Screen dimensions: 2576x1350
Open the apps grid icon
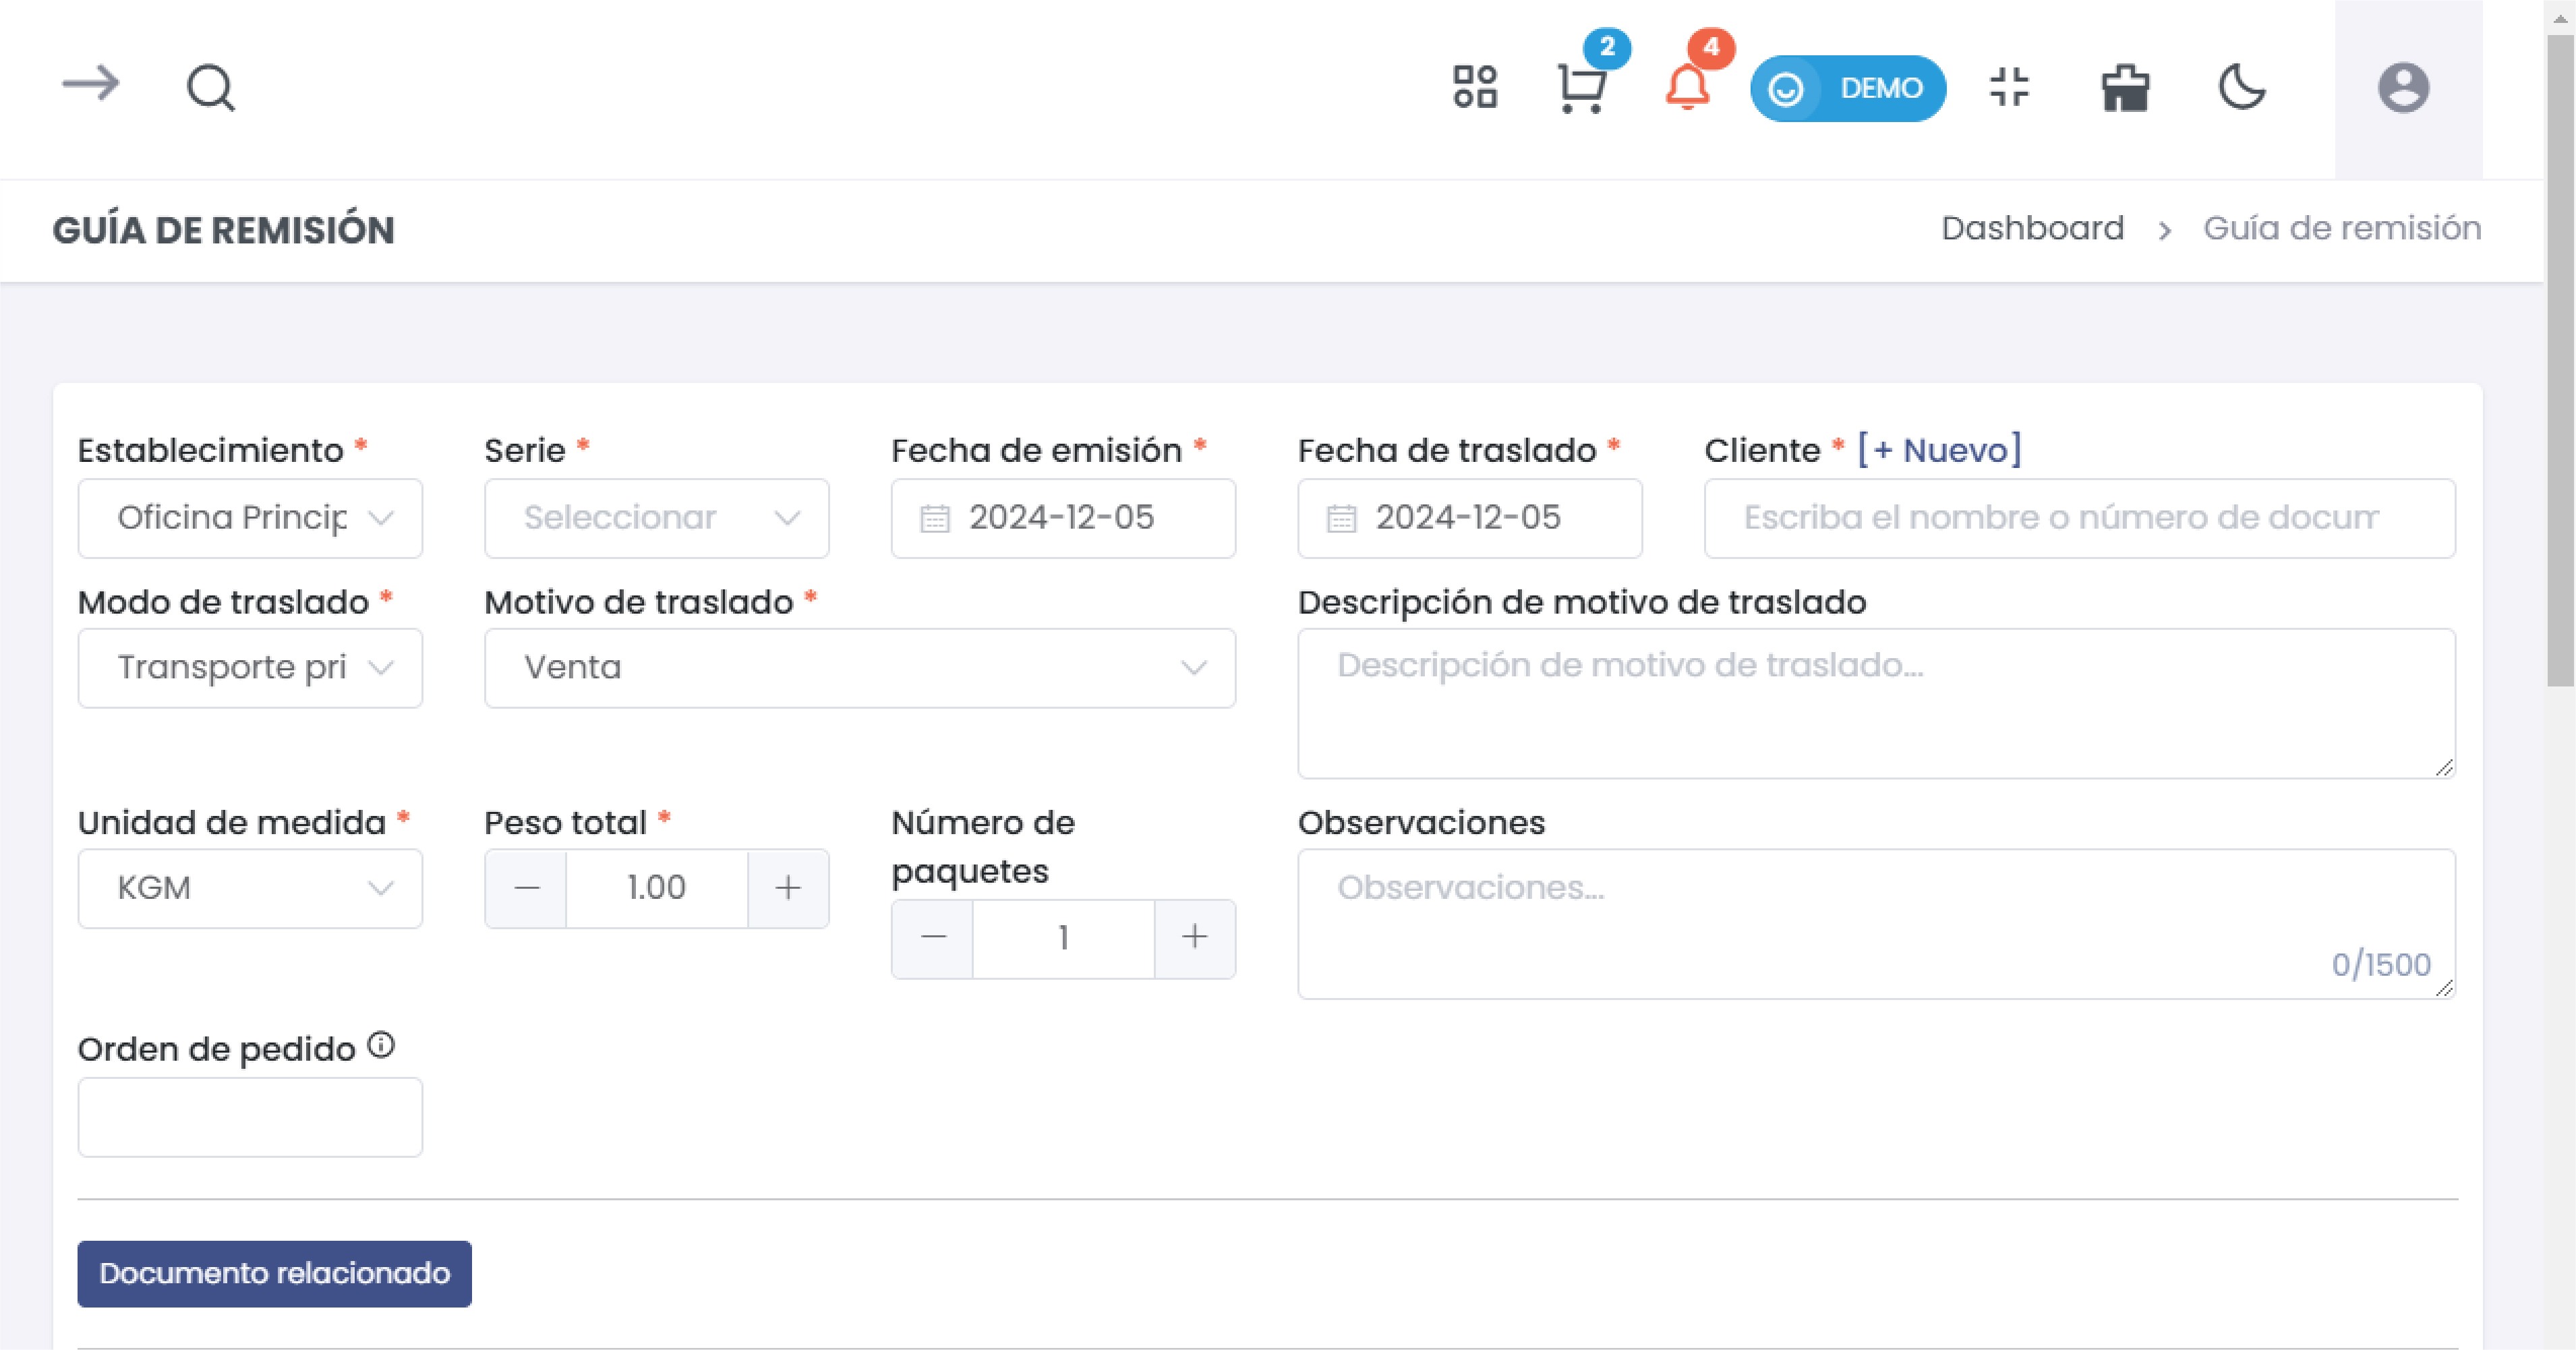tap(1475, 87)
